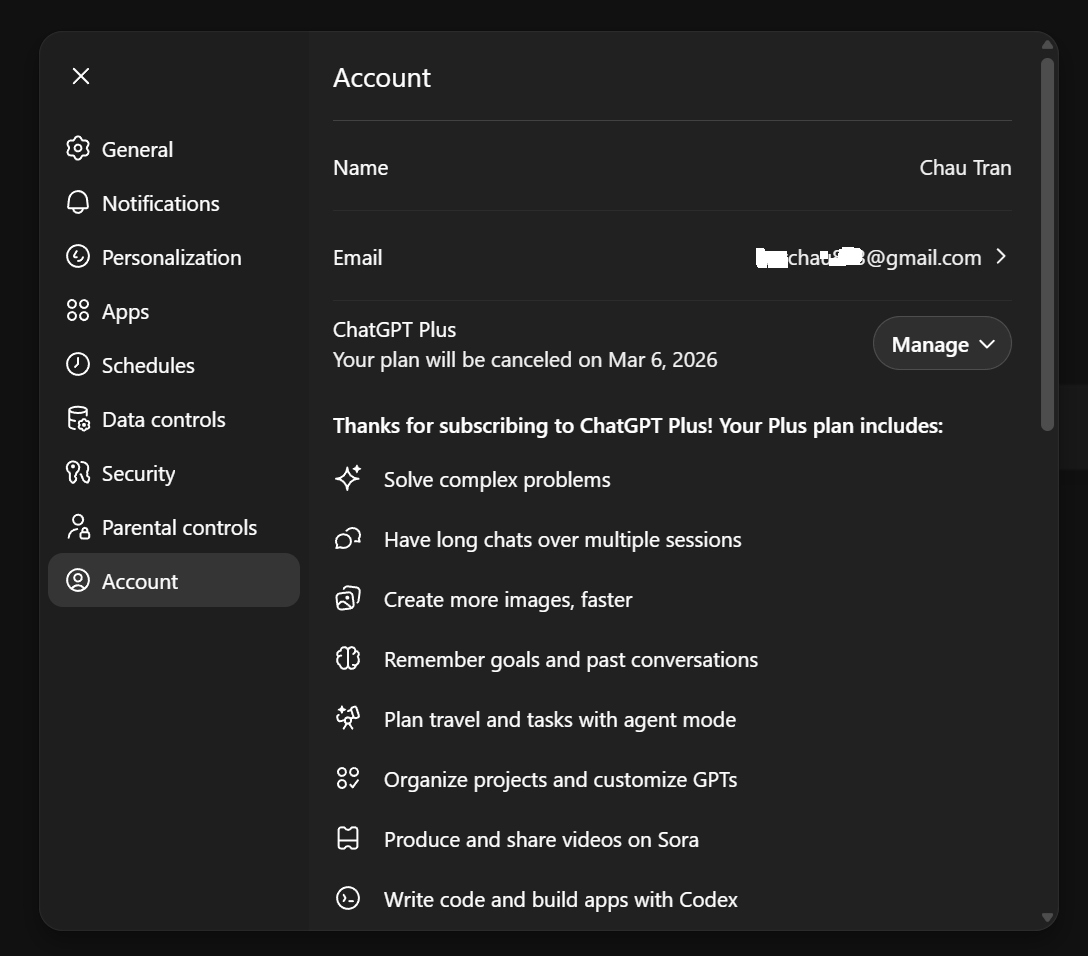Screen dimensions: 1088x956
Task: Open the Security tab label
Action: 138,474
